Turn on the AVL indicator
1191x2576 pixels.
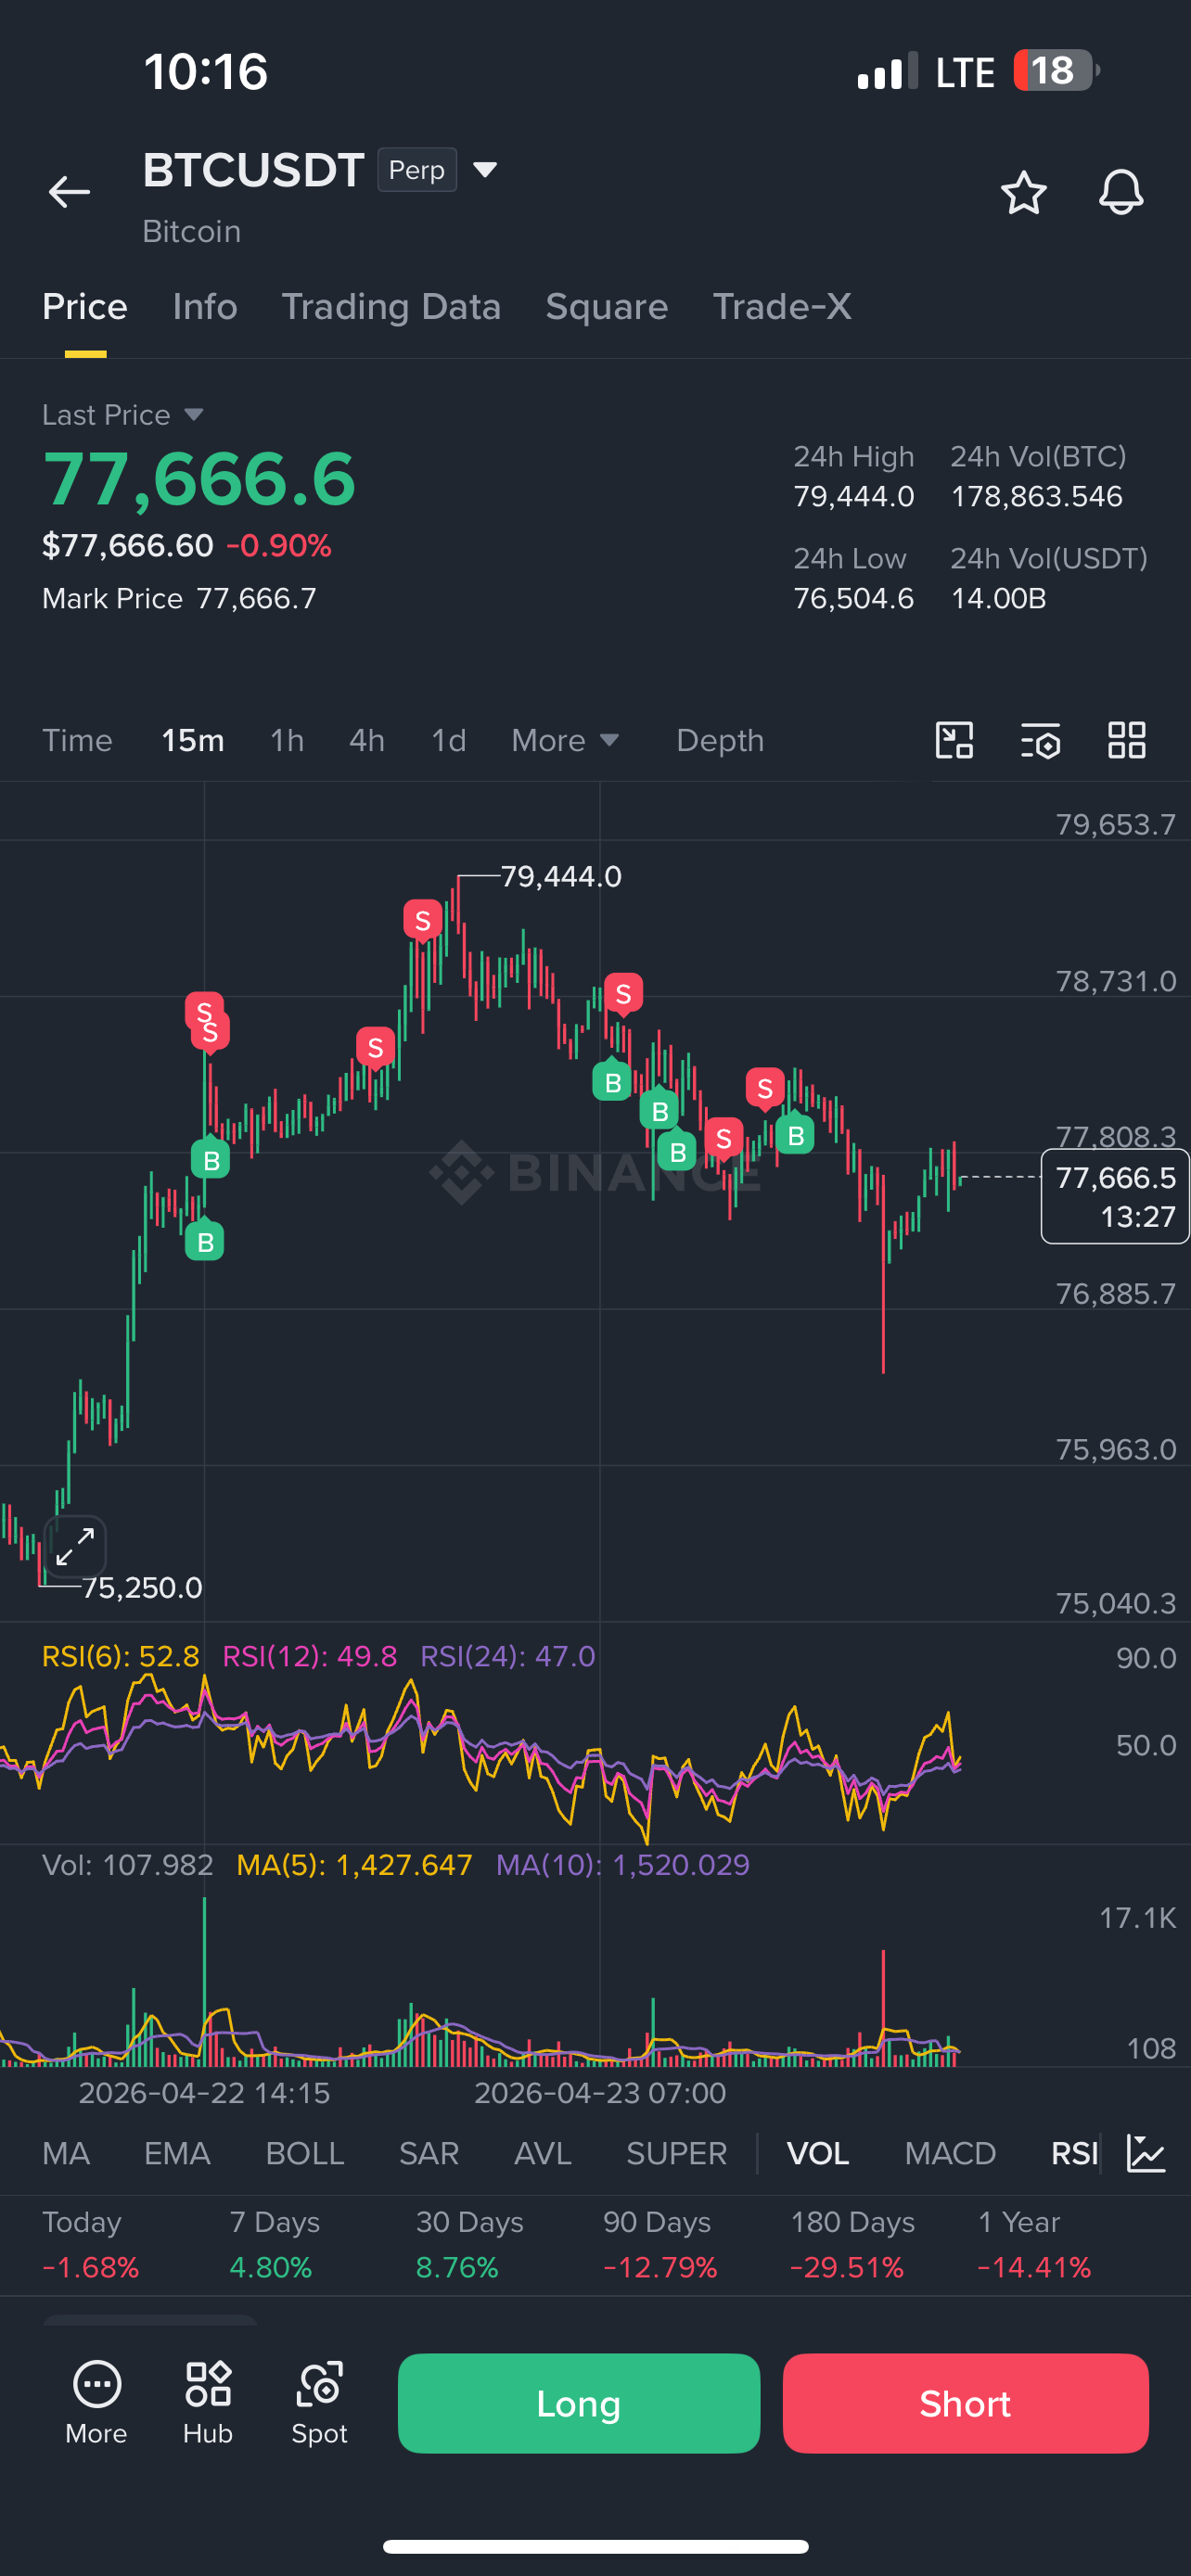[x=543, y=2153]
